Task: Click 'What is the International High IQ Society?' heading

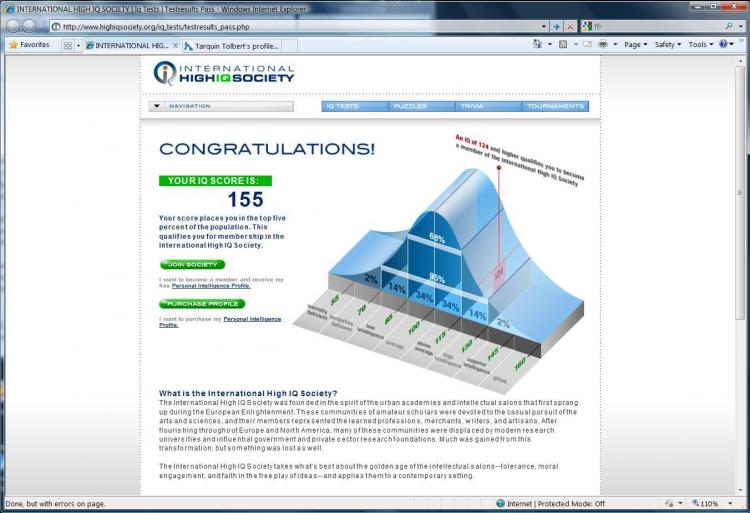Action: [248, 393]
